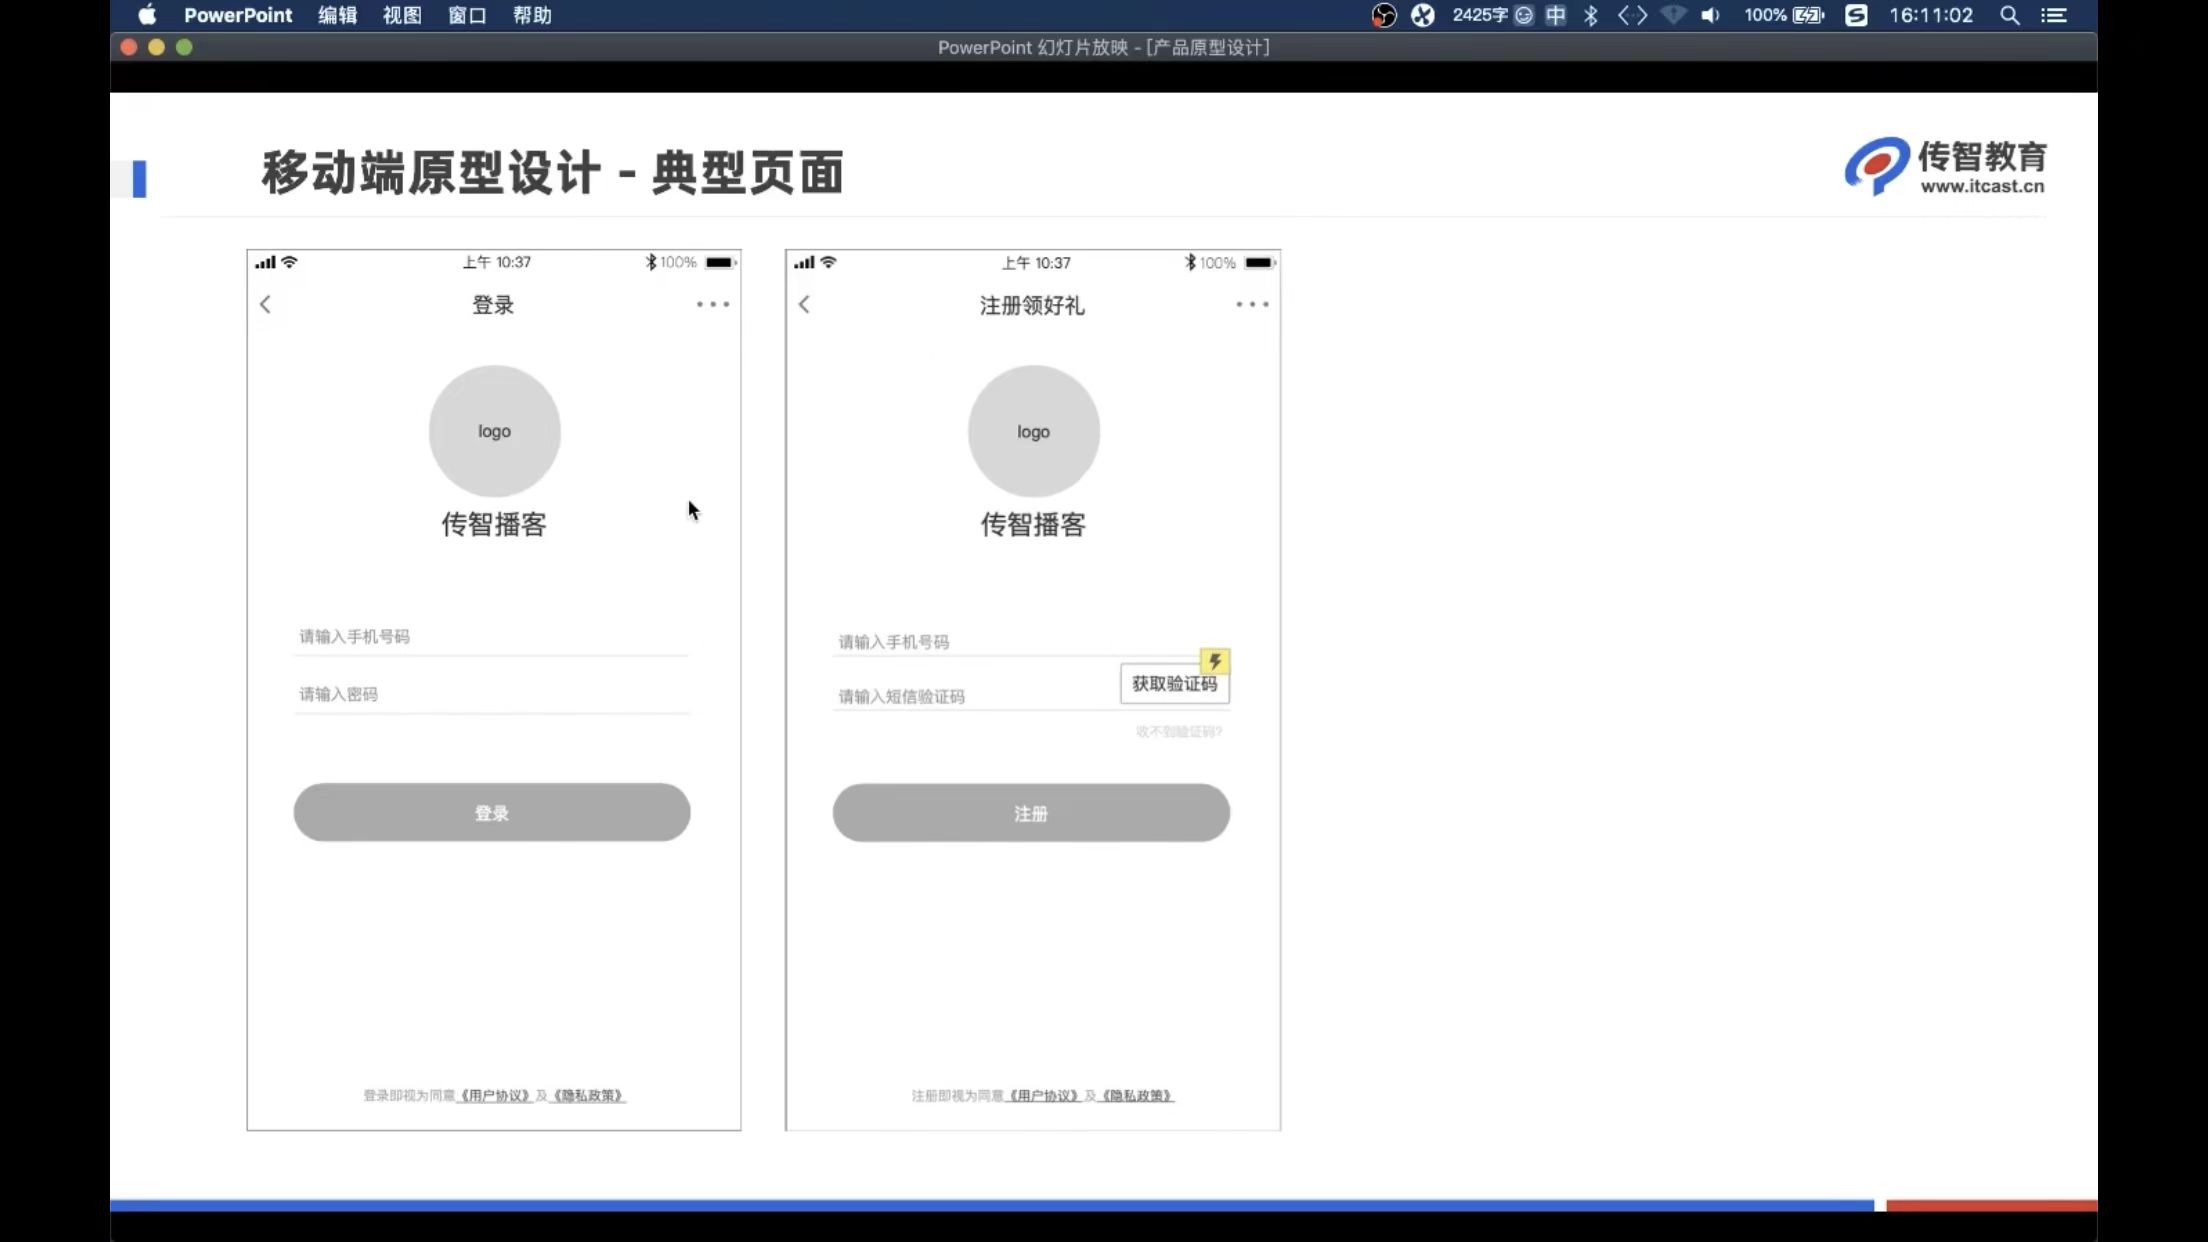
Task: Click the volume icon in menu bar
Action: click(x=1710, y=15)
